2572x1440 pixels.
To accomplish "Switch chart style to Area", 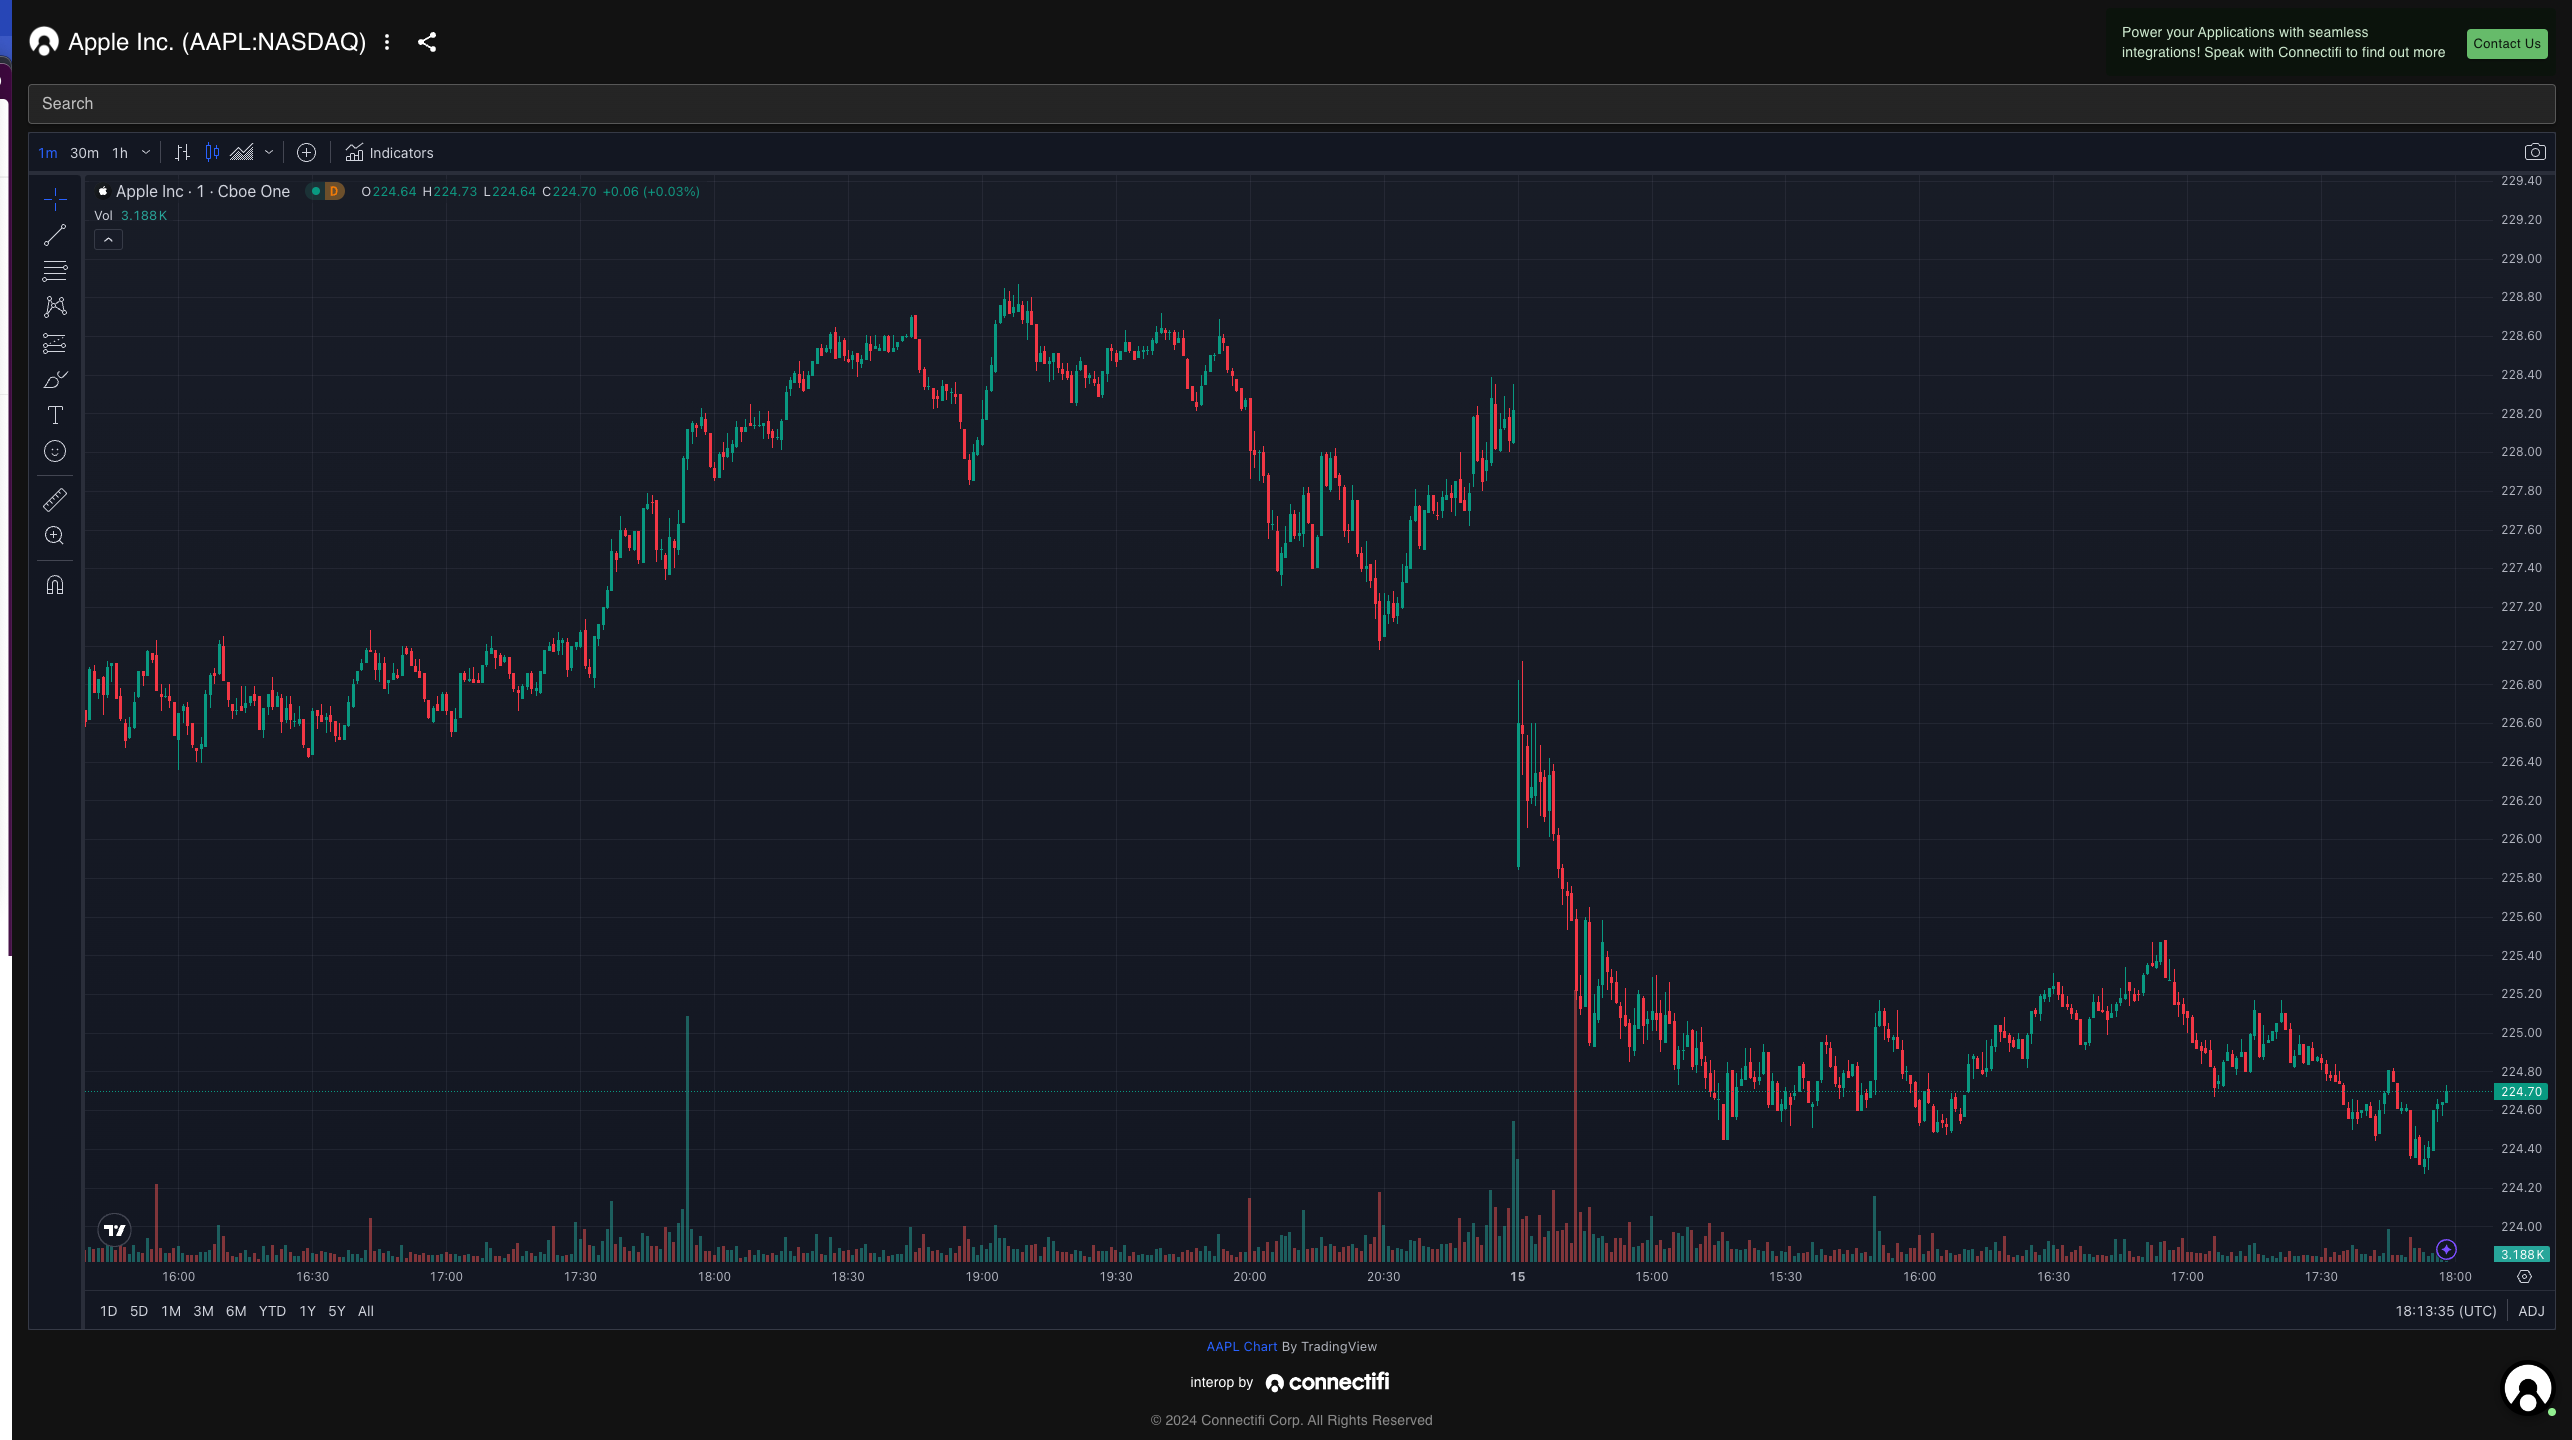I will point(242,152).
